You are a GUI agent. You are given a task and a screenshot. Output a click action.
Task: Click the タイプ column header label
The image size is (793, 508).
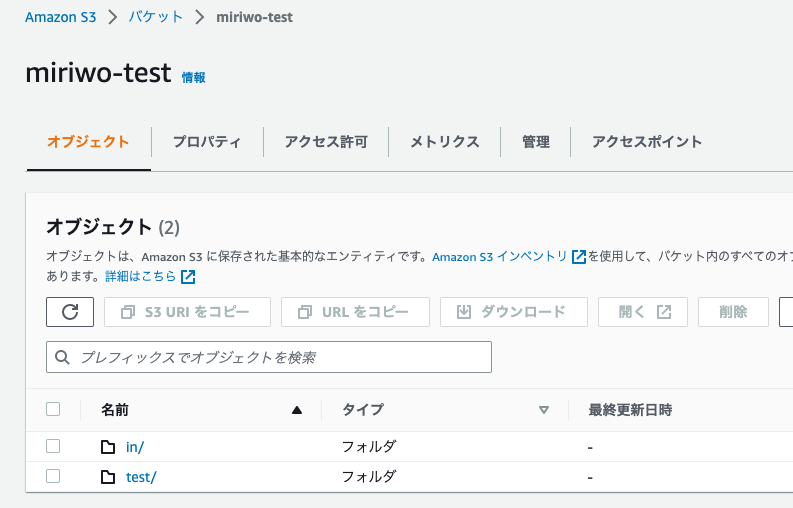click(363, 410)
